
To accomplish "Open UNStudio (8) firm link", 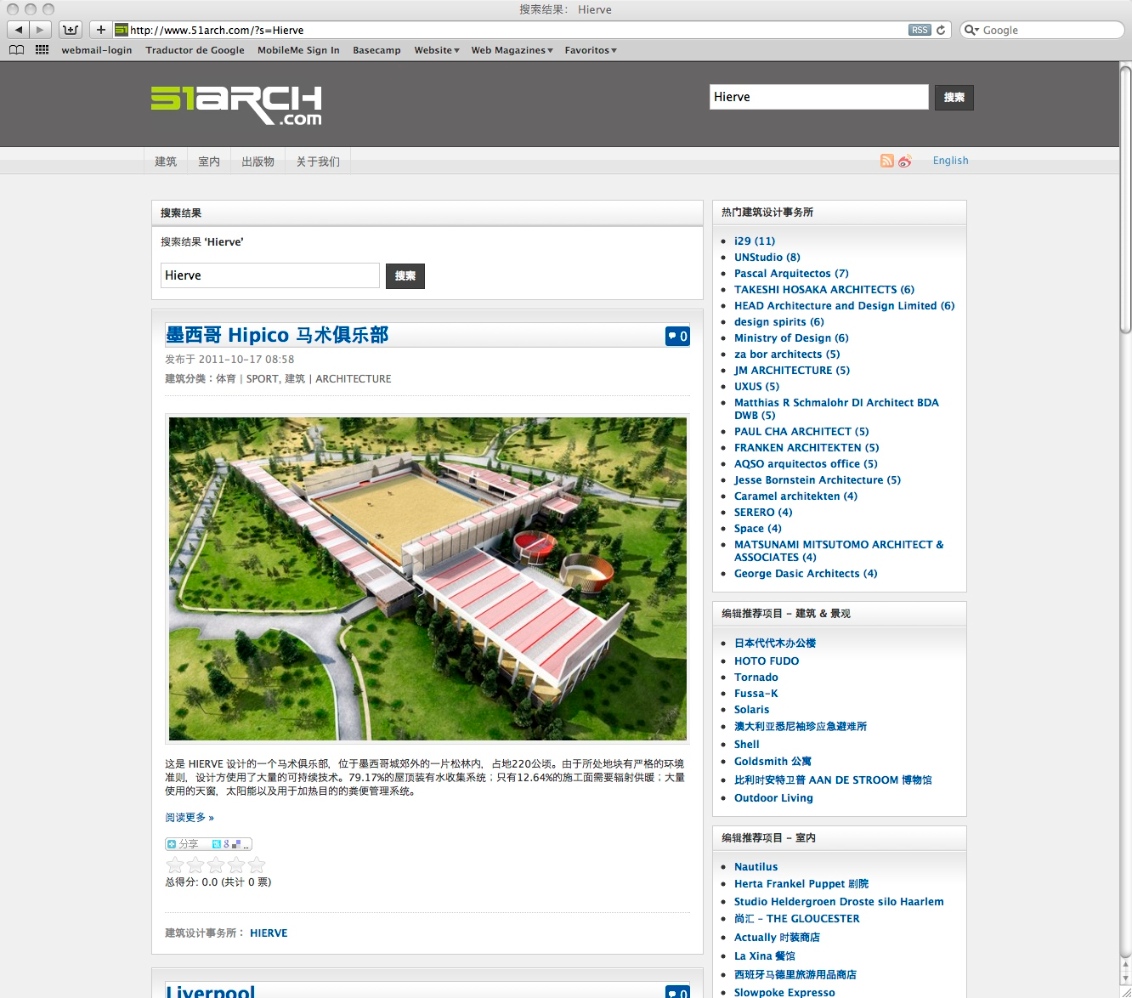I will tap(767, 257).
